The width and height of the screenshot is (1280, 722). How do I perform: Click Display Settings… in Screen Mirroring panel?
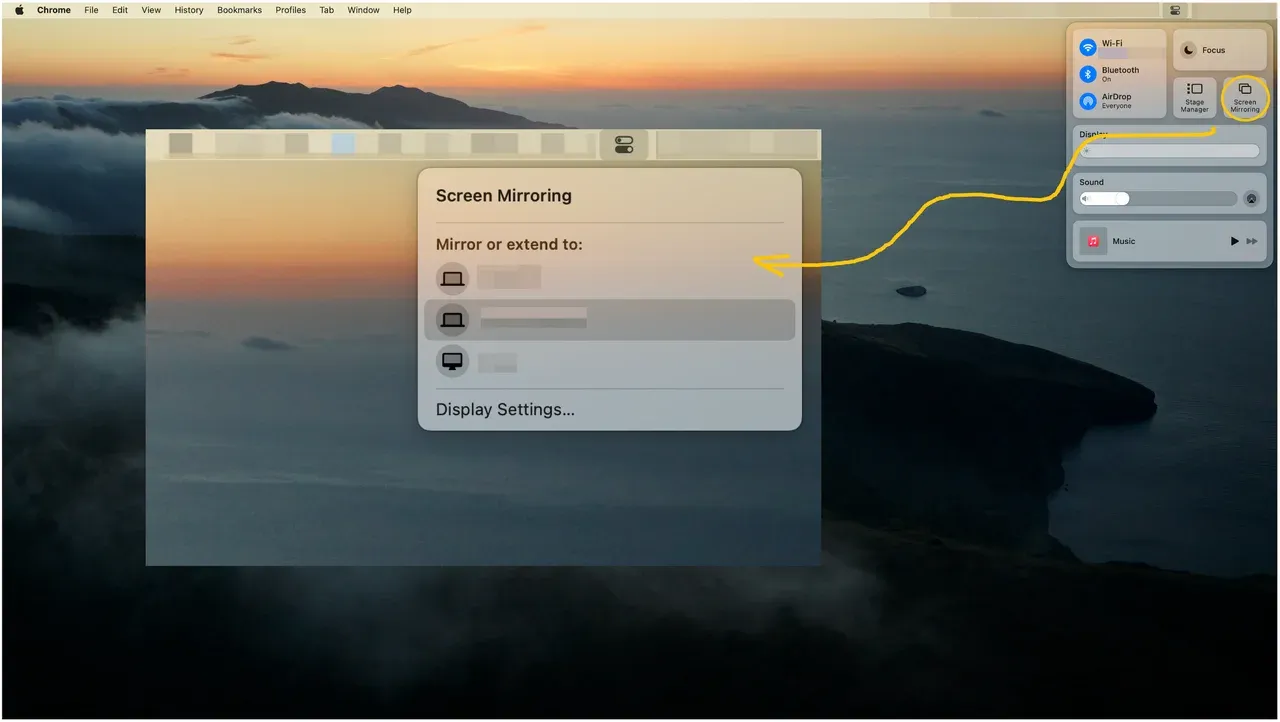click(x=505, y=409)
